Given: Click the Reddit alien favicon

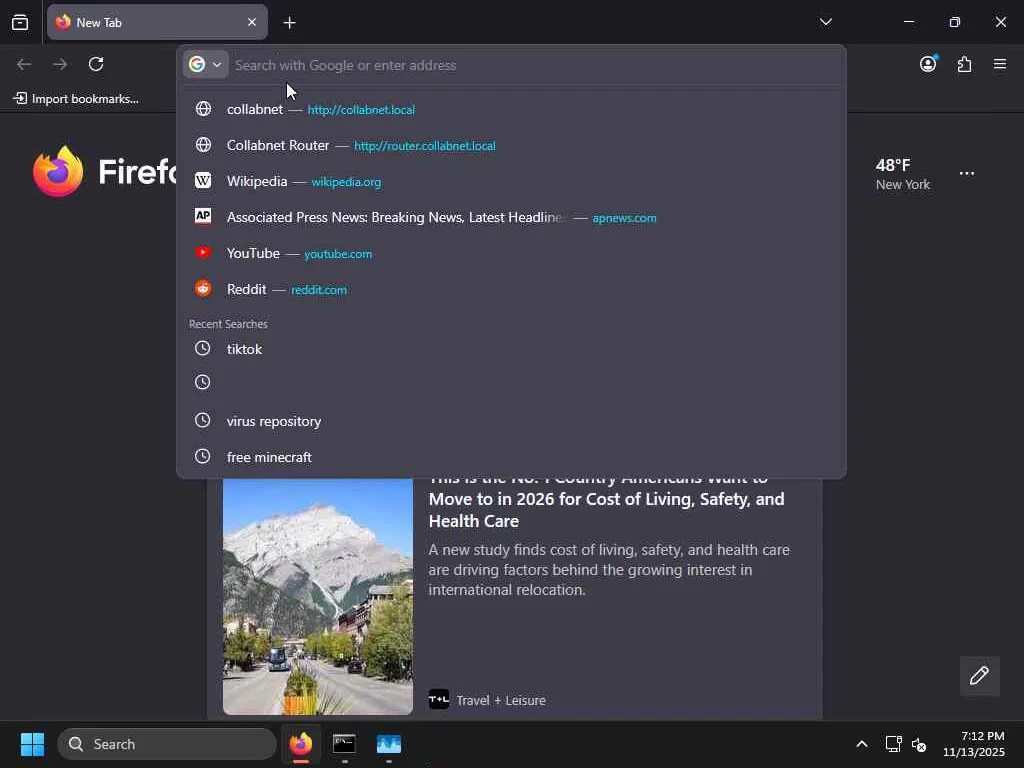Looking at the screenshot, I should click(x=203, y=288).
